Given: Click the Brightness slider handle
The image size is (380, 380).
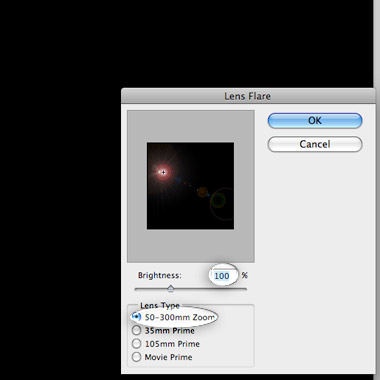Looking at the screenshot, I should coord(171,289).
